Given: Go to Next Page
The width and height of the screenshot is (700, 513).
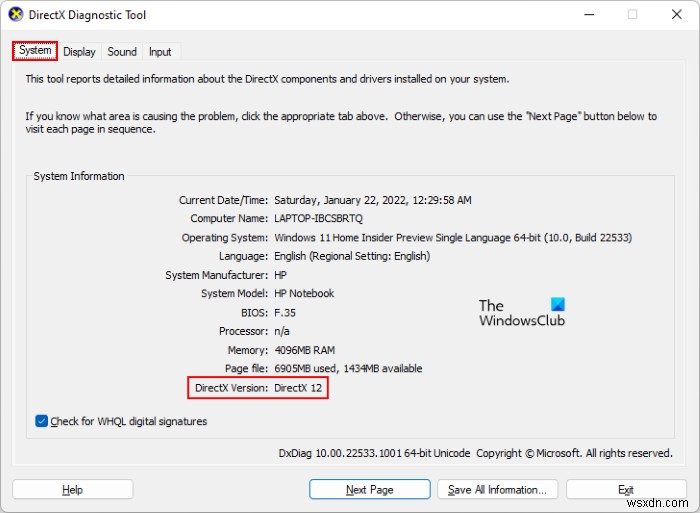Looking at the screenshot, I should [x=370, y=489].
